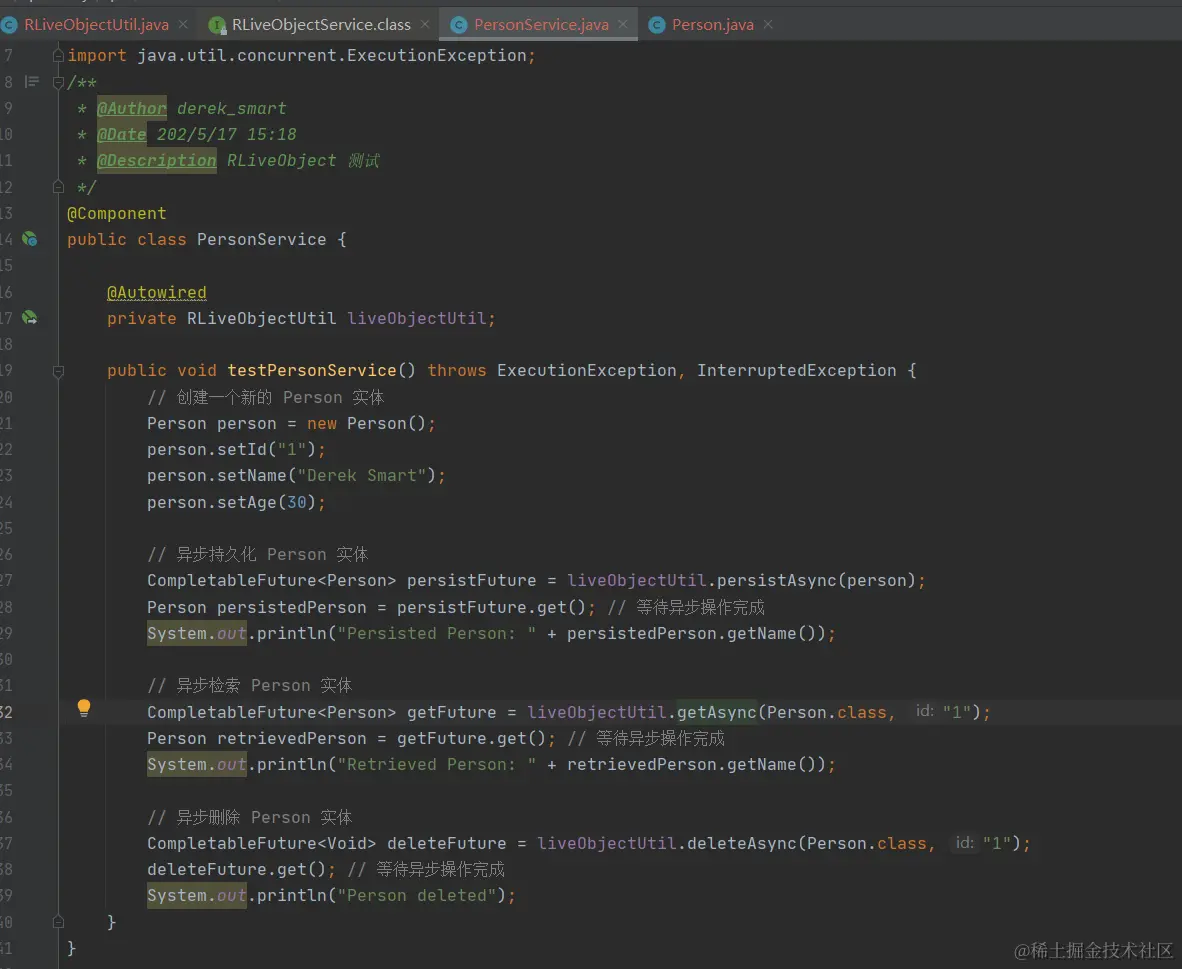Click the ExecutionException in throws clause
This screenshot has width=1182, height=969.
tap(586, 371)
